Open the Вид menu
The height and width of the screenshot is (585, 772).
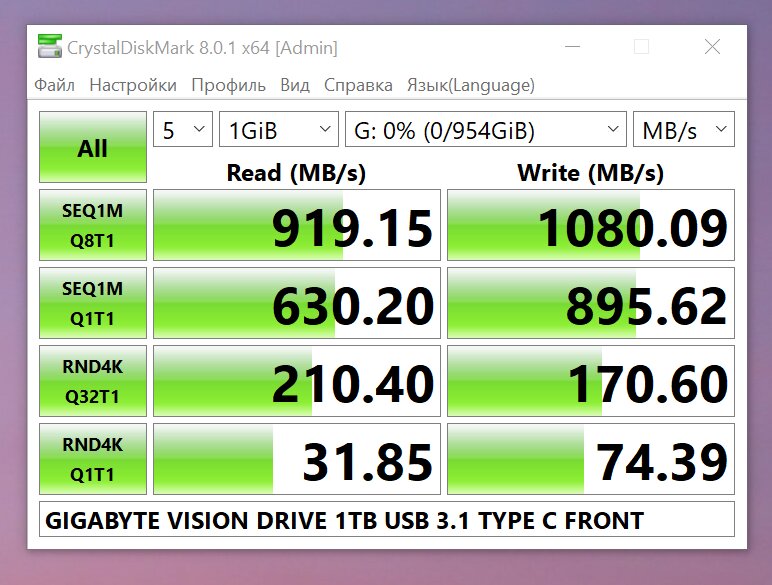pyautogui.click(x=295, y=85)
